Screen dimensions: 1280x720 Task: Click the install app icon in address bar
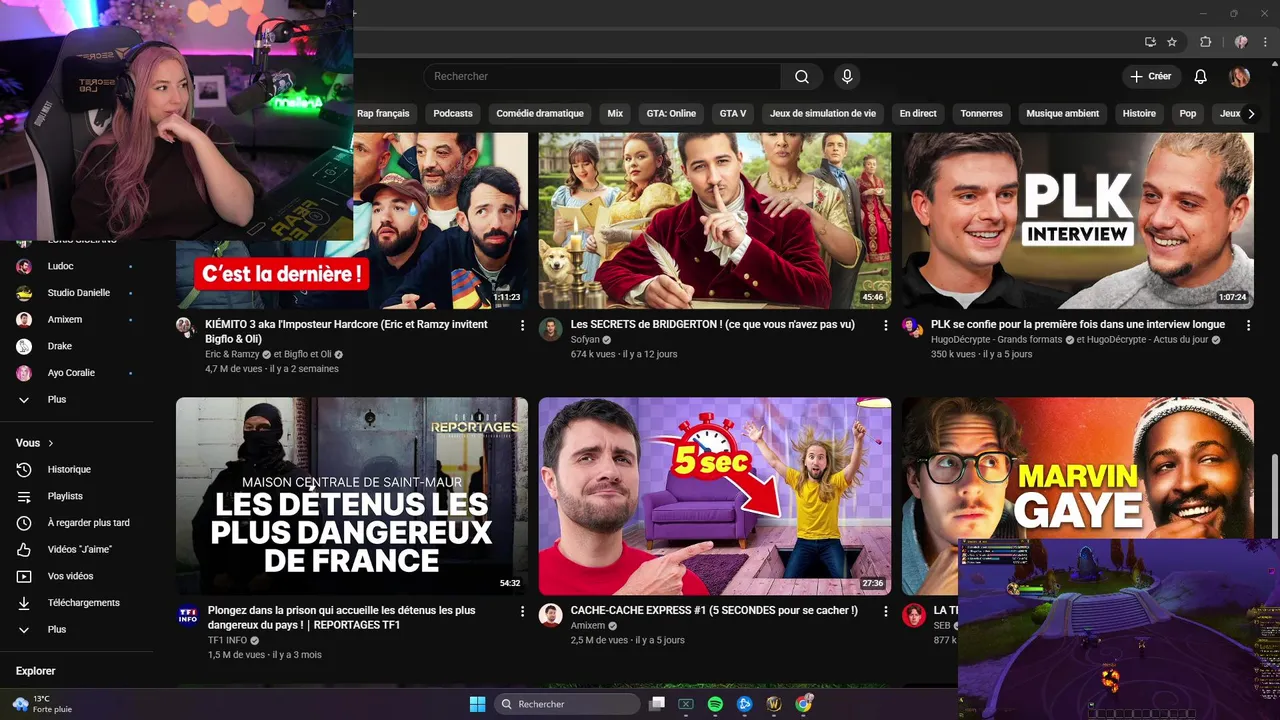pos(1151,42)
